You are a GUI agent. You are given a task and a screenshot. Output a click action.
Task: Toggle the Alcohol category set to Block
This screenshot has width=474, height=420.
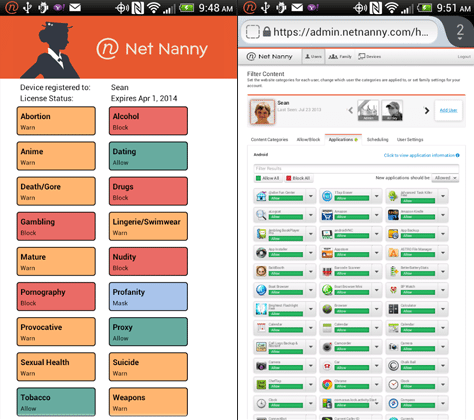148,121
